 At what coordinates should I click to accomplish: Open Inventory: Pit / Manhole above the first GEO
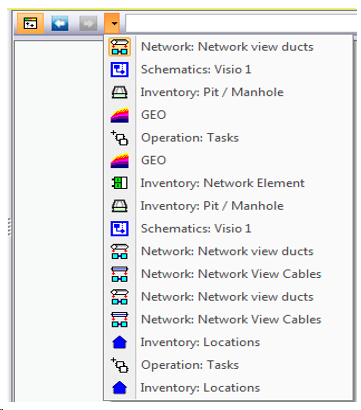point(212,92)
